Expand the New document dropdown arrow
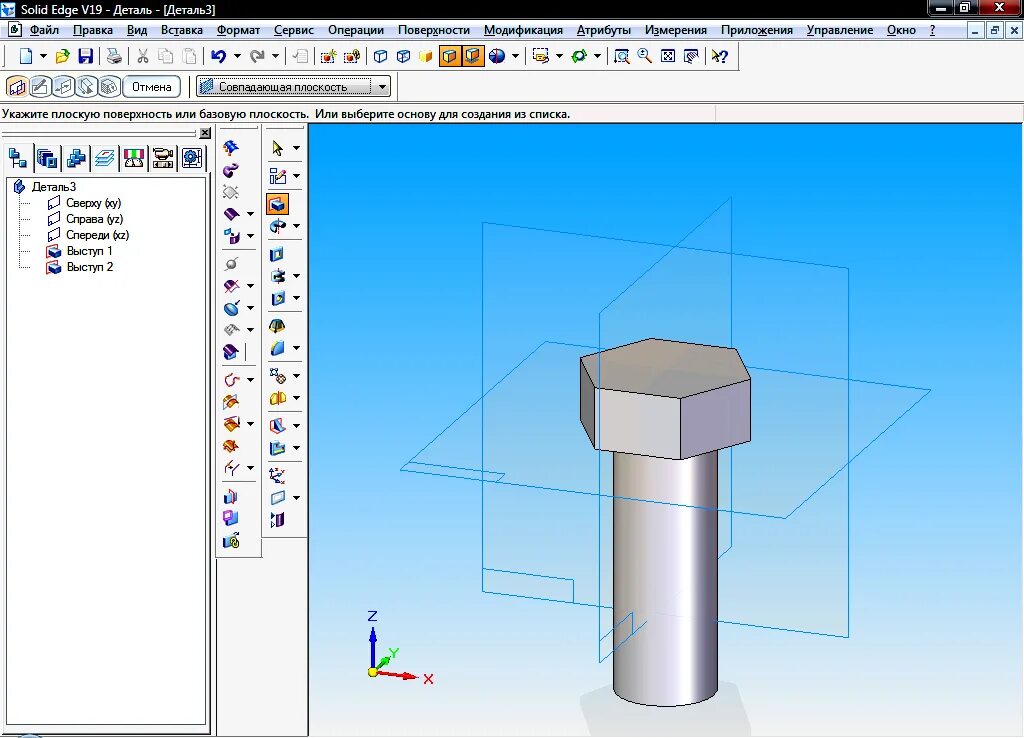Screen dimensions: 1024x738 (43, 56)
